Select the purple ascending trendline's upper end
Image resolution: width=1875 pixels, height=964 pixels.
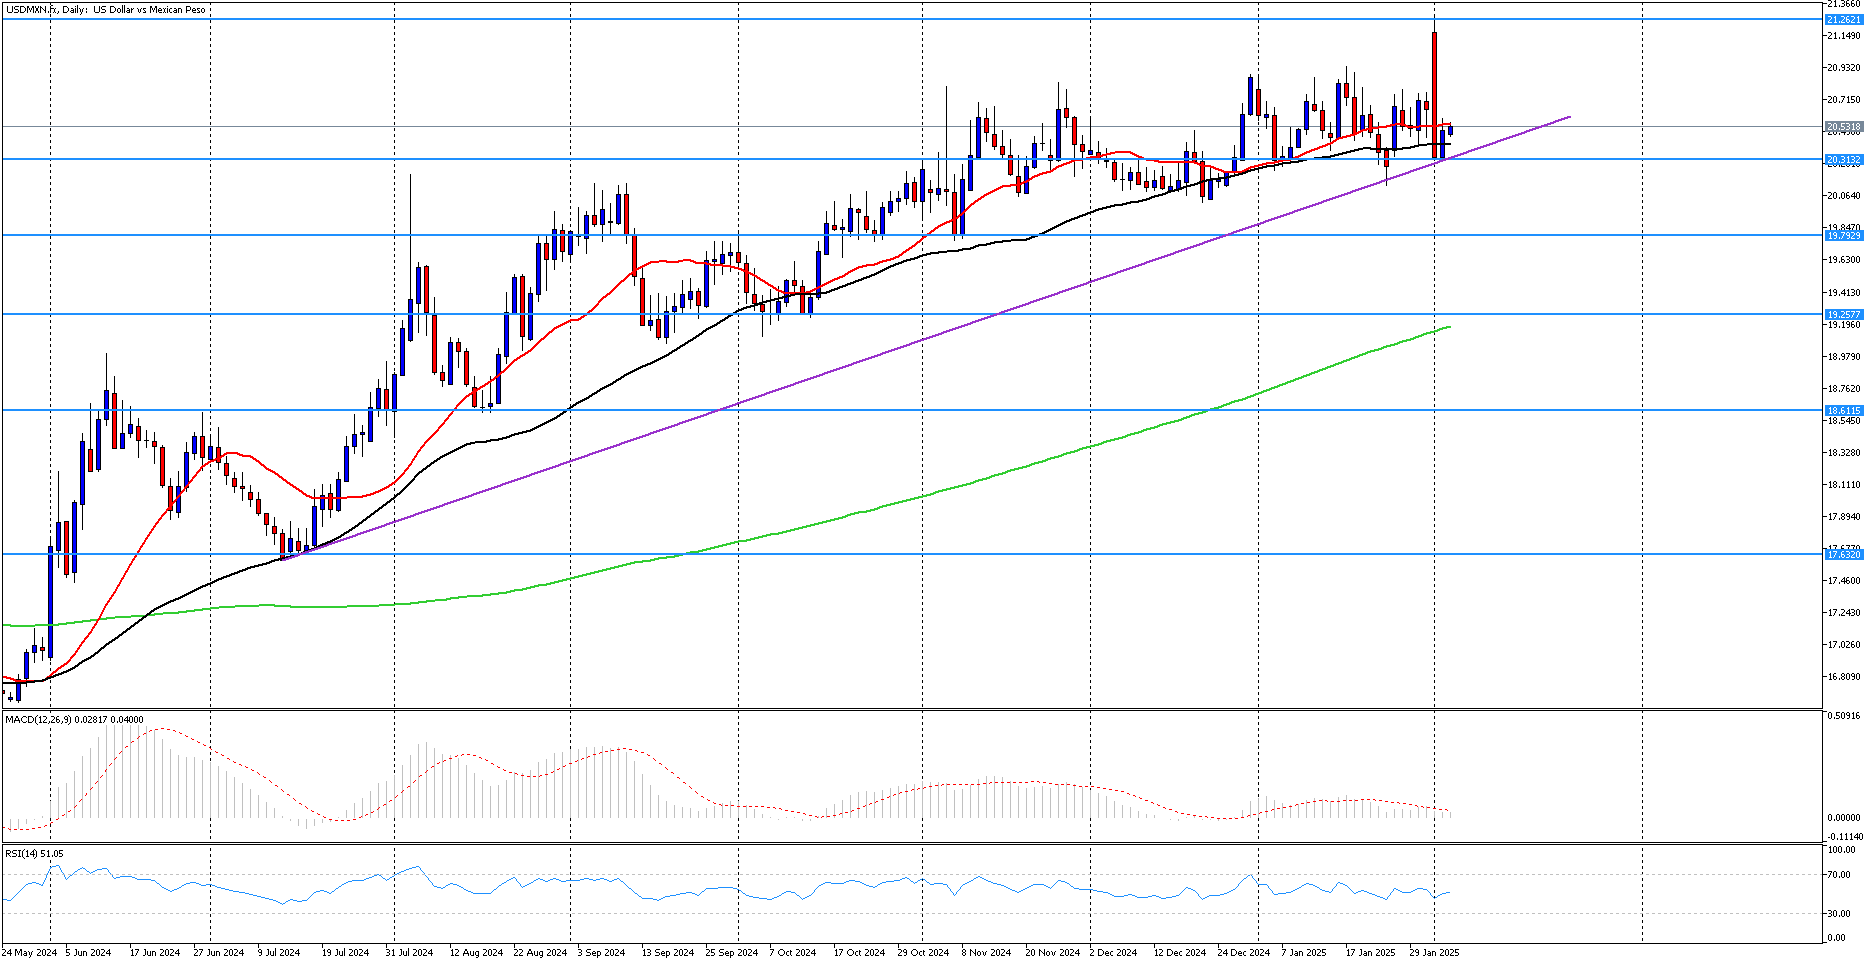(1568, 118)
